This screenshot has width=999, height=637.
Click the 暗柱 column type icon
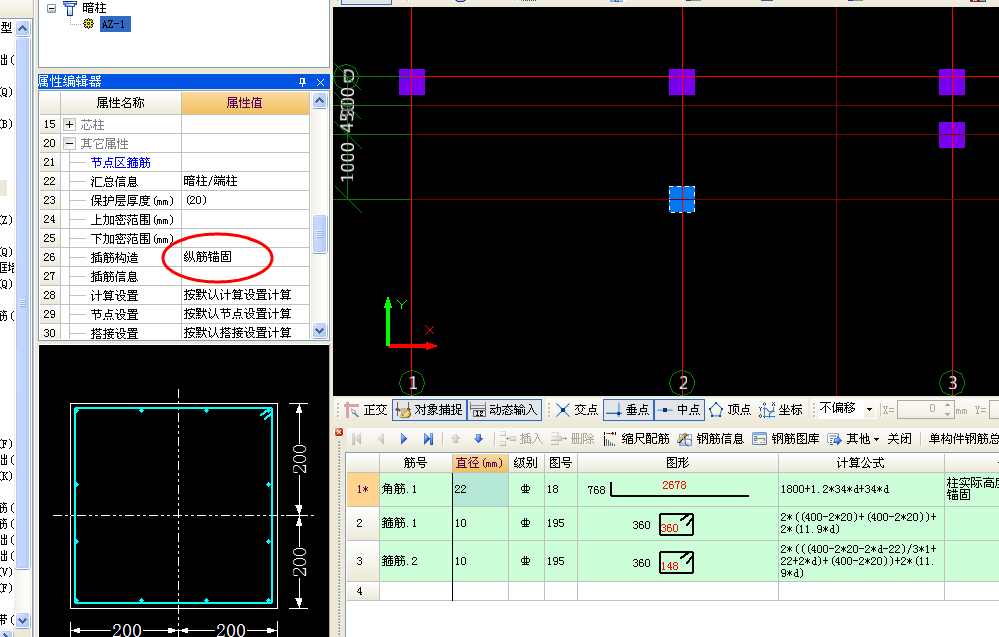pos(69,8)
